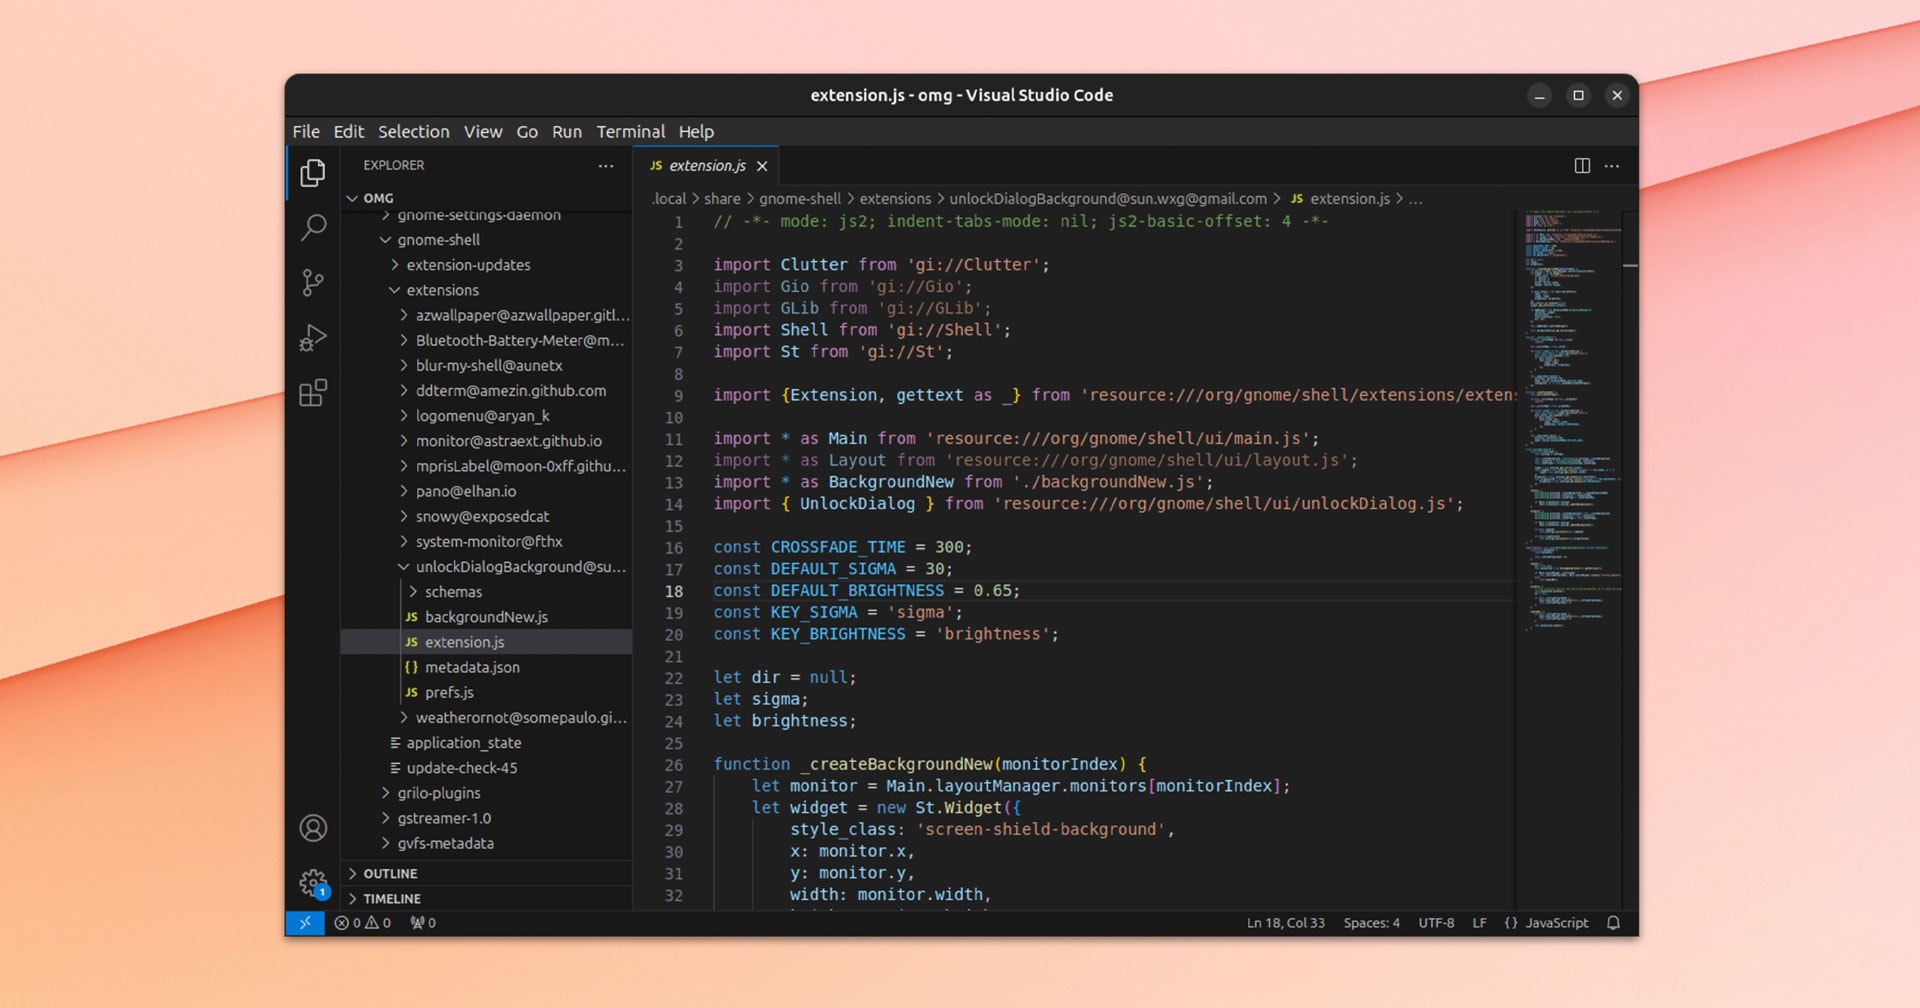Screen dimensions: 1920x1008
Task: Split the editor to the right
Action: 1582,166
